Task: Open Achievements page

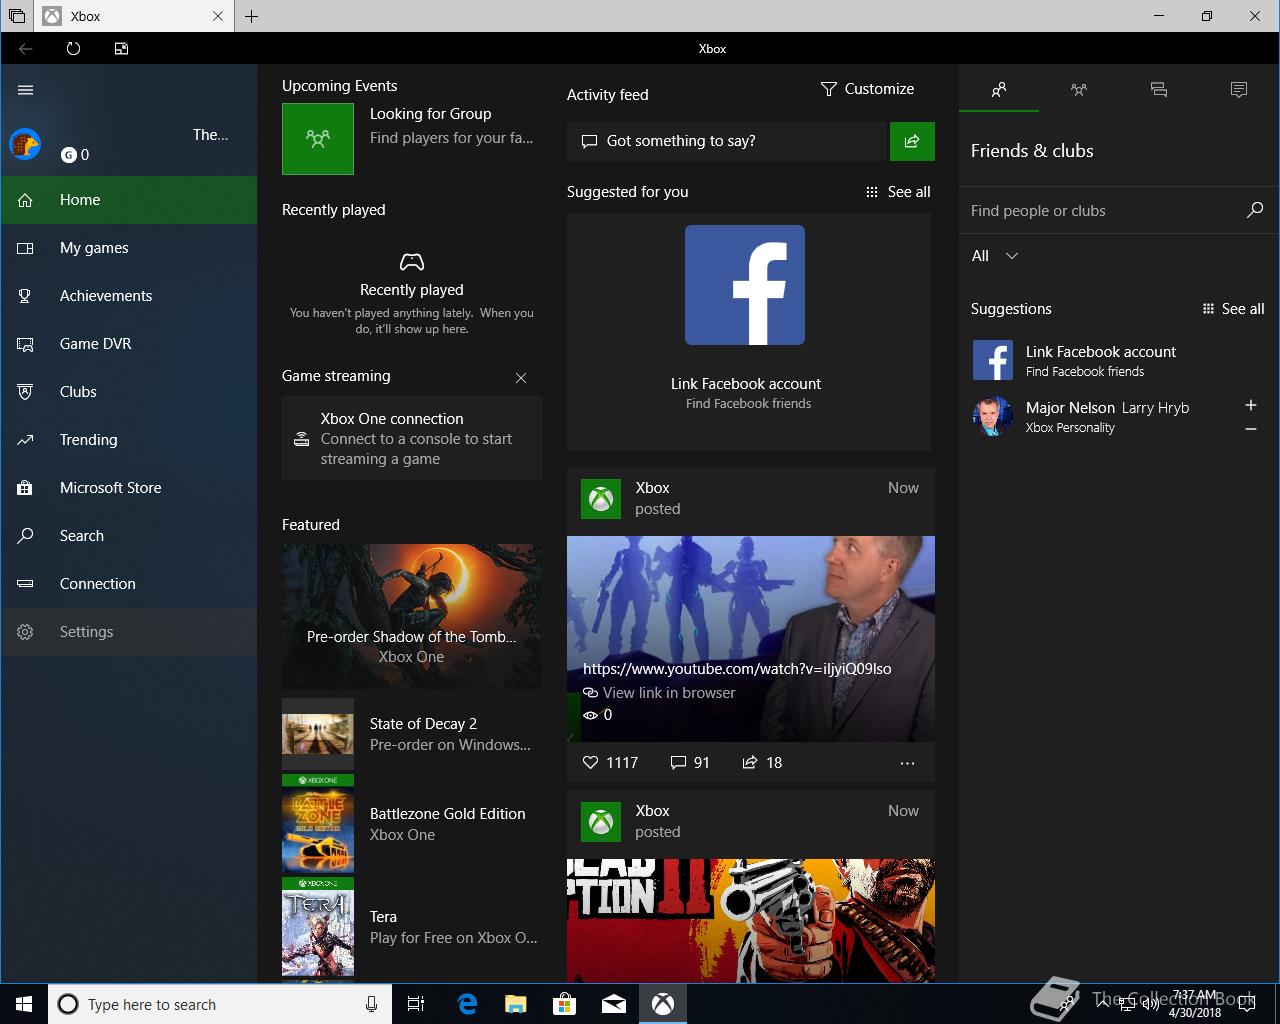Action: 129,296
